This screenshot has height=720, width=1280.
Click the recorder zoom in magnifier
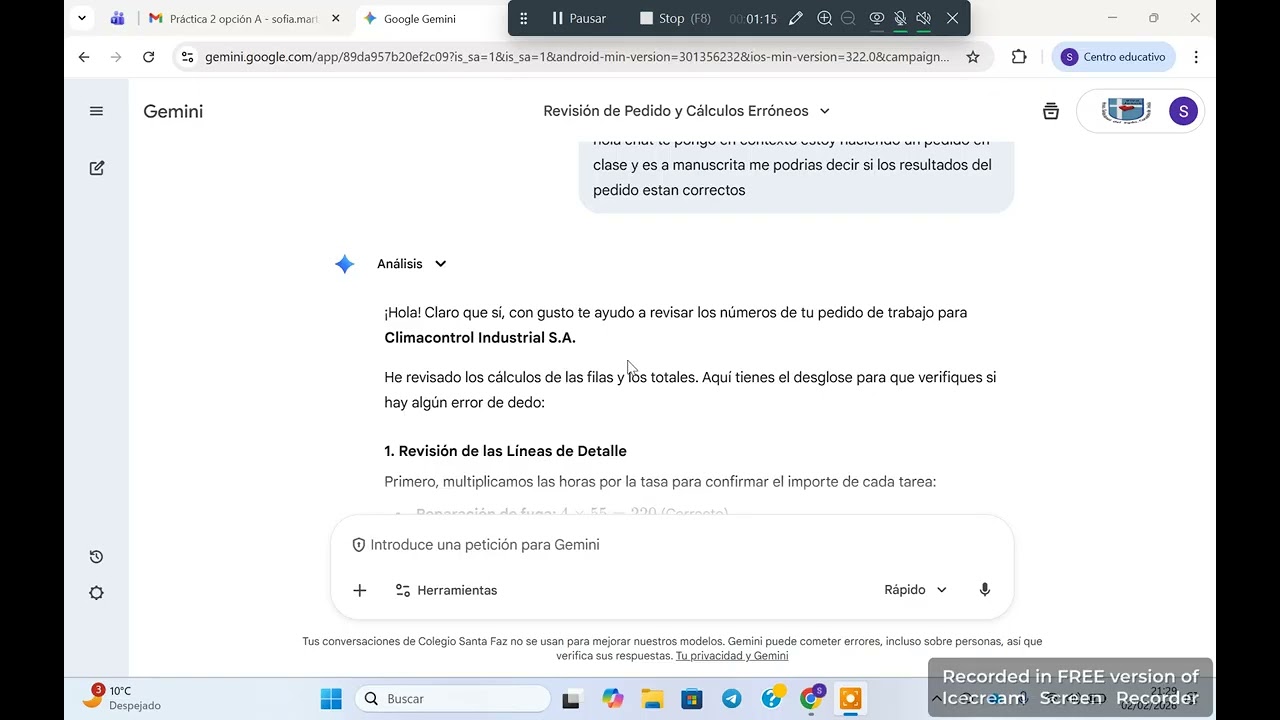[x=824, y=18]
